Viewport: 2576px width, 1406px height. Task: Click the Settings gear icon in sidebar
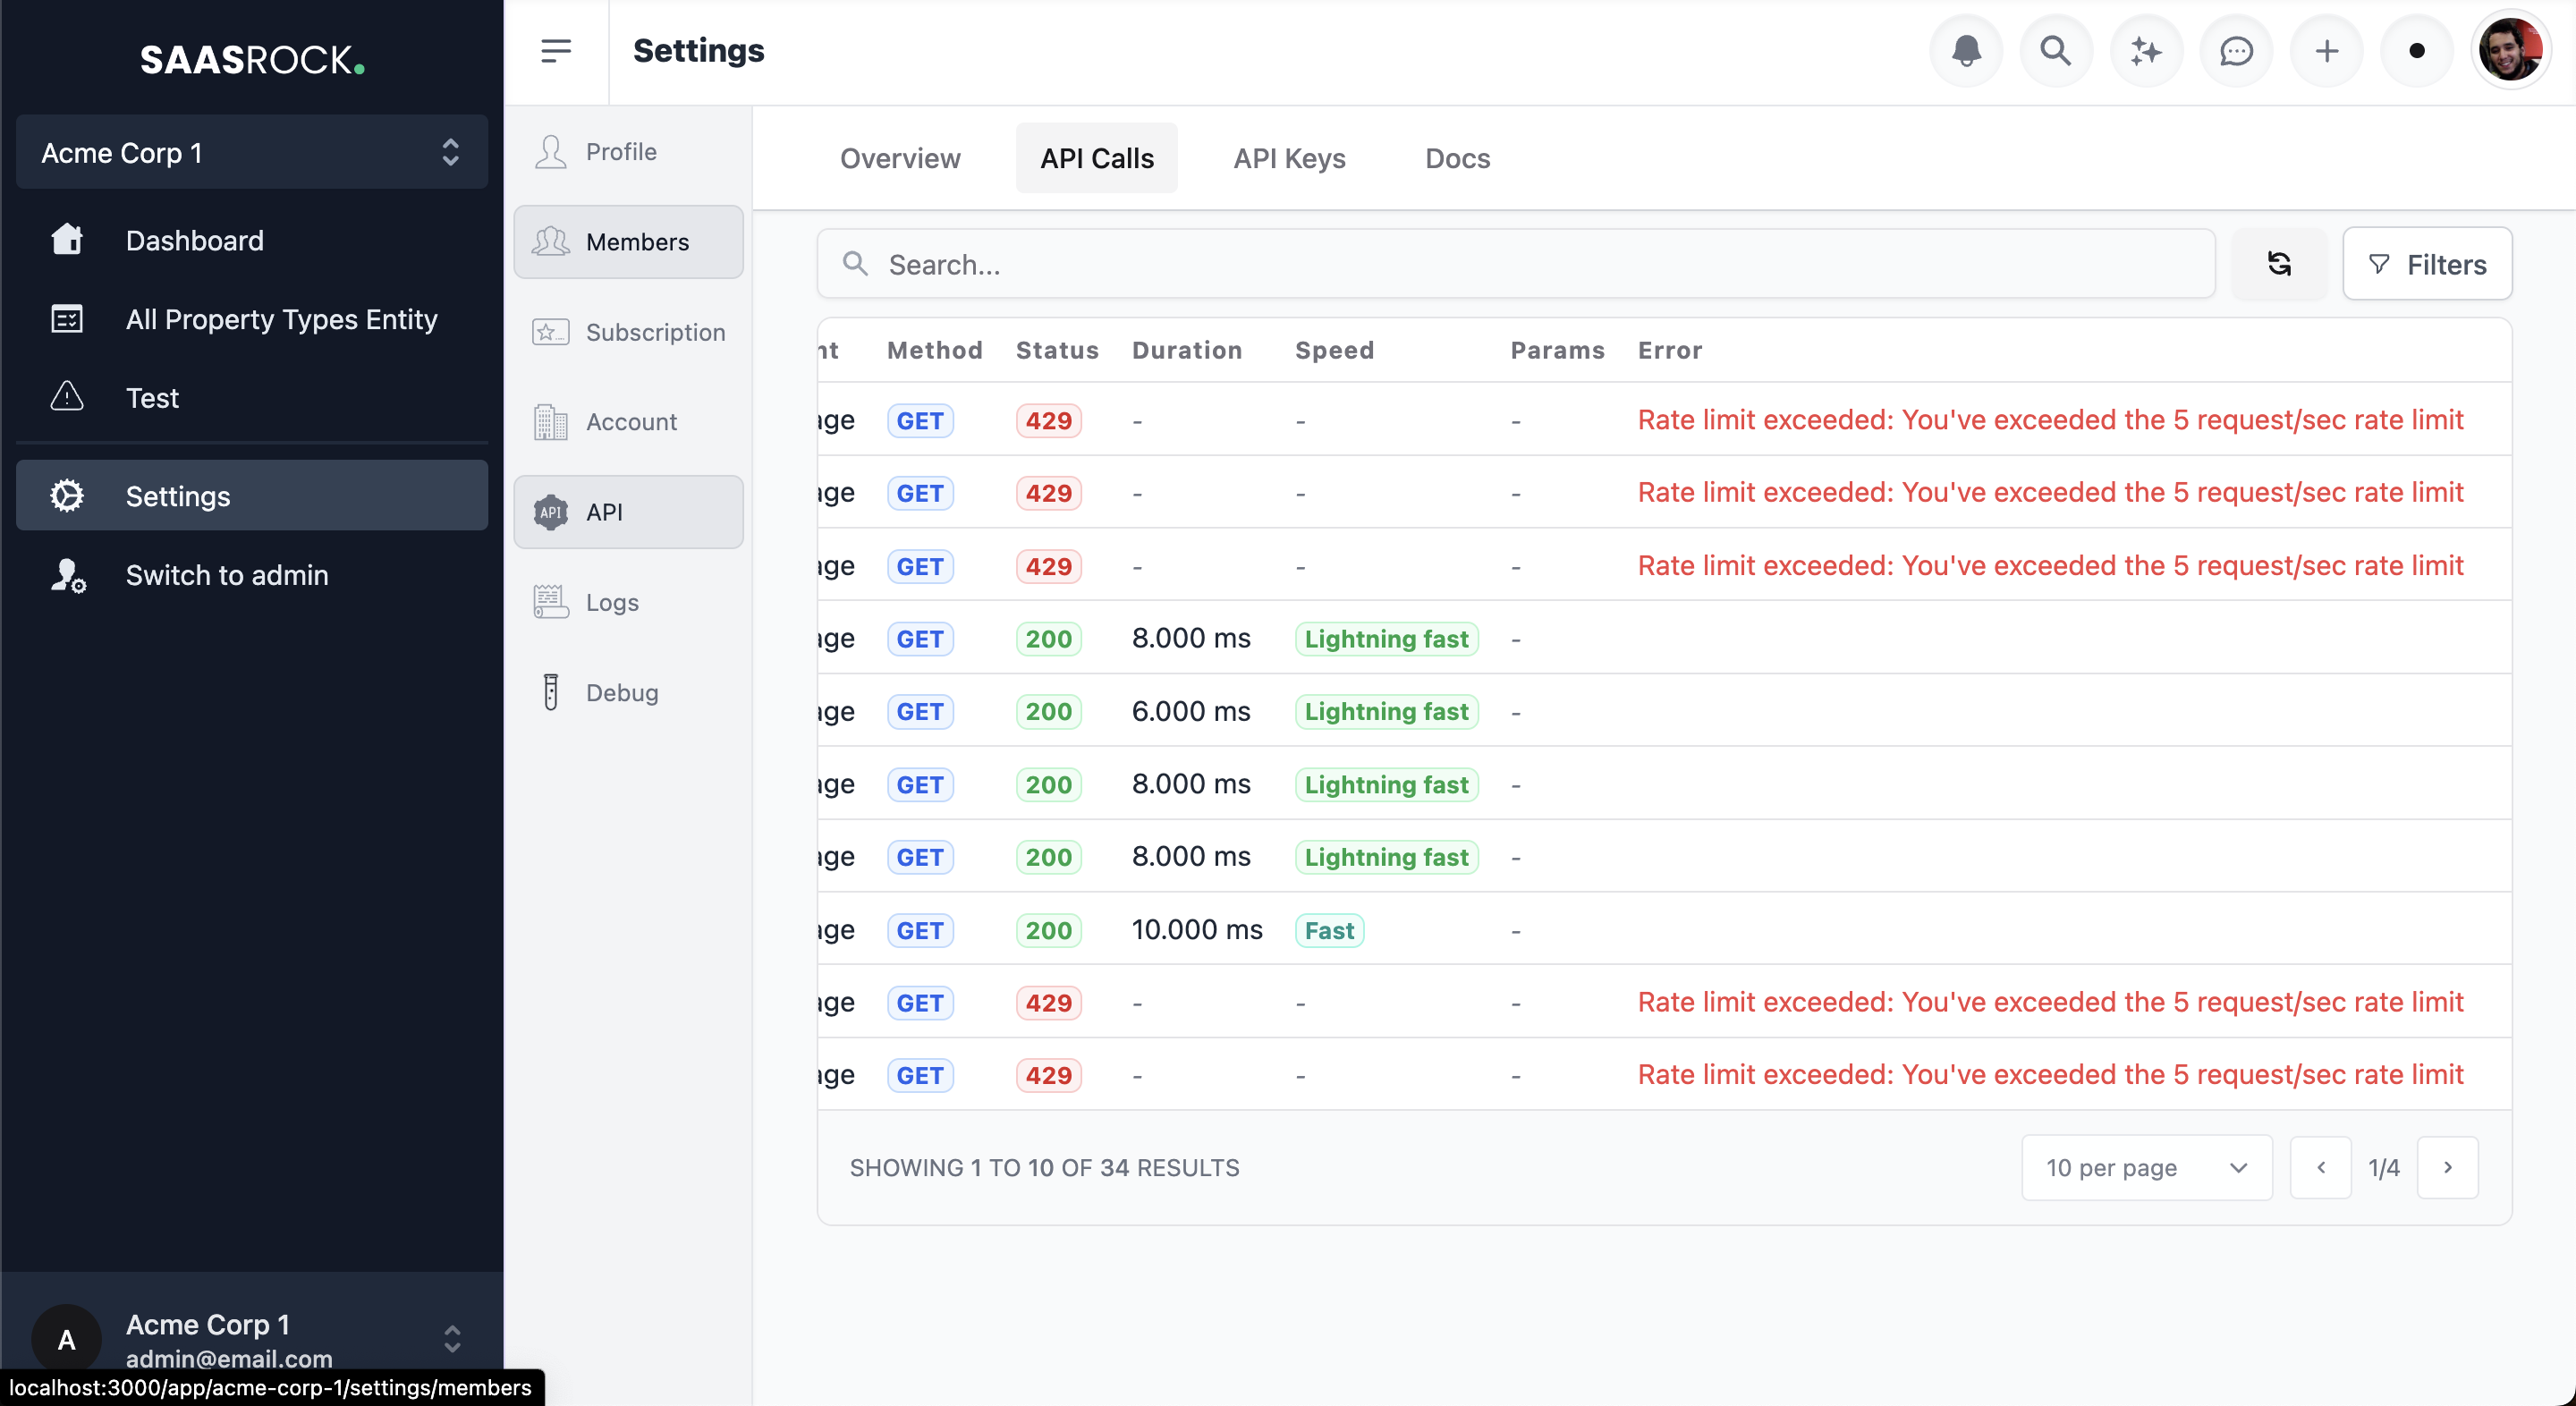coord(66,495)
